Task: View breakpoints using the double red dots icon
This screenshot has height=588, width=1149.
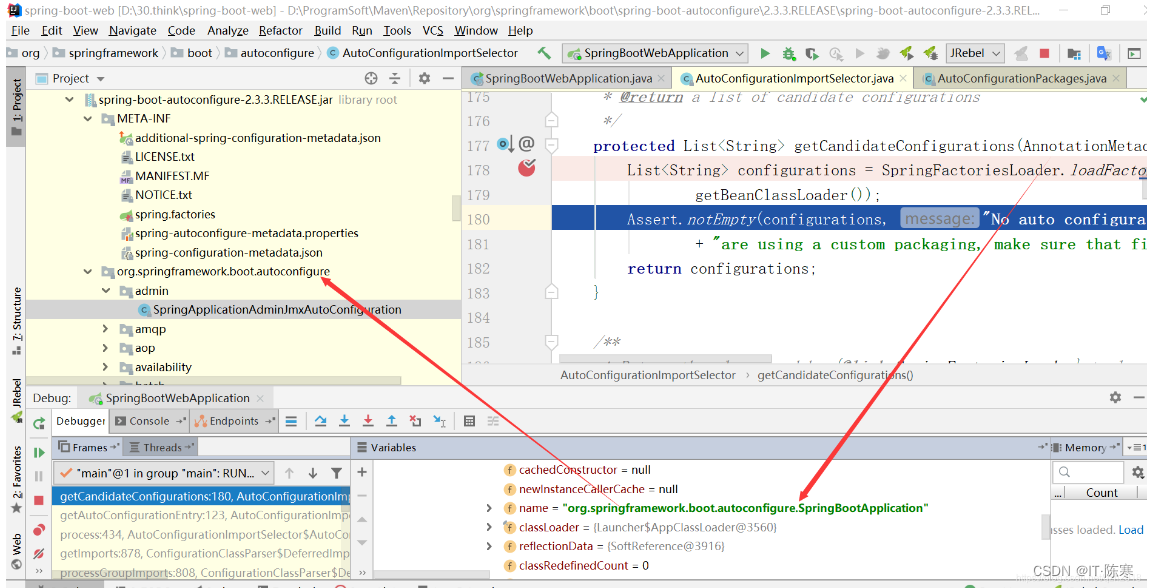Action: click(x=39, y=530)
